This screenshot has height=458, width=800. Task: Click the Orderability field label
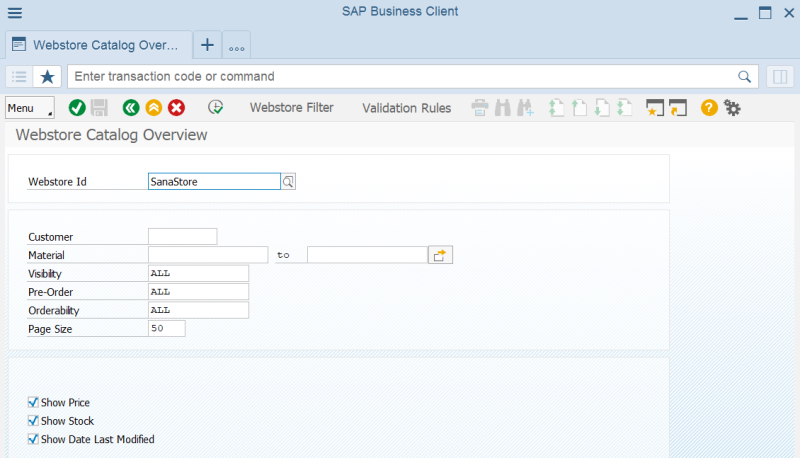54,311
